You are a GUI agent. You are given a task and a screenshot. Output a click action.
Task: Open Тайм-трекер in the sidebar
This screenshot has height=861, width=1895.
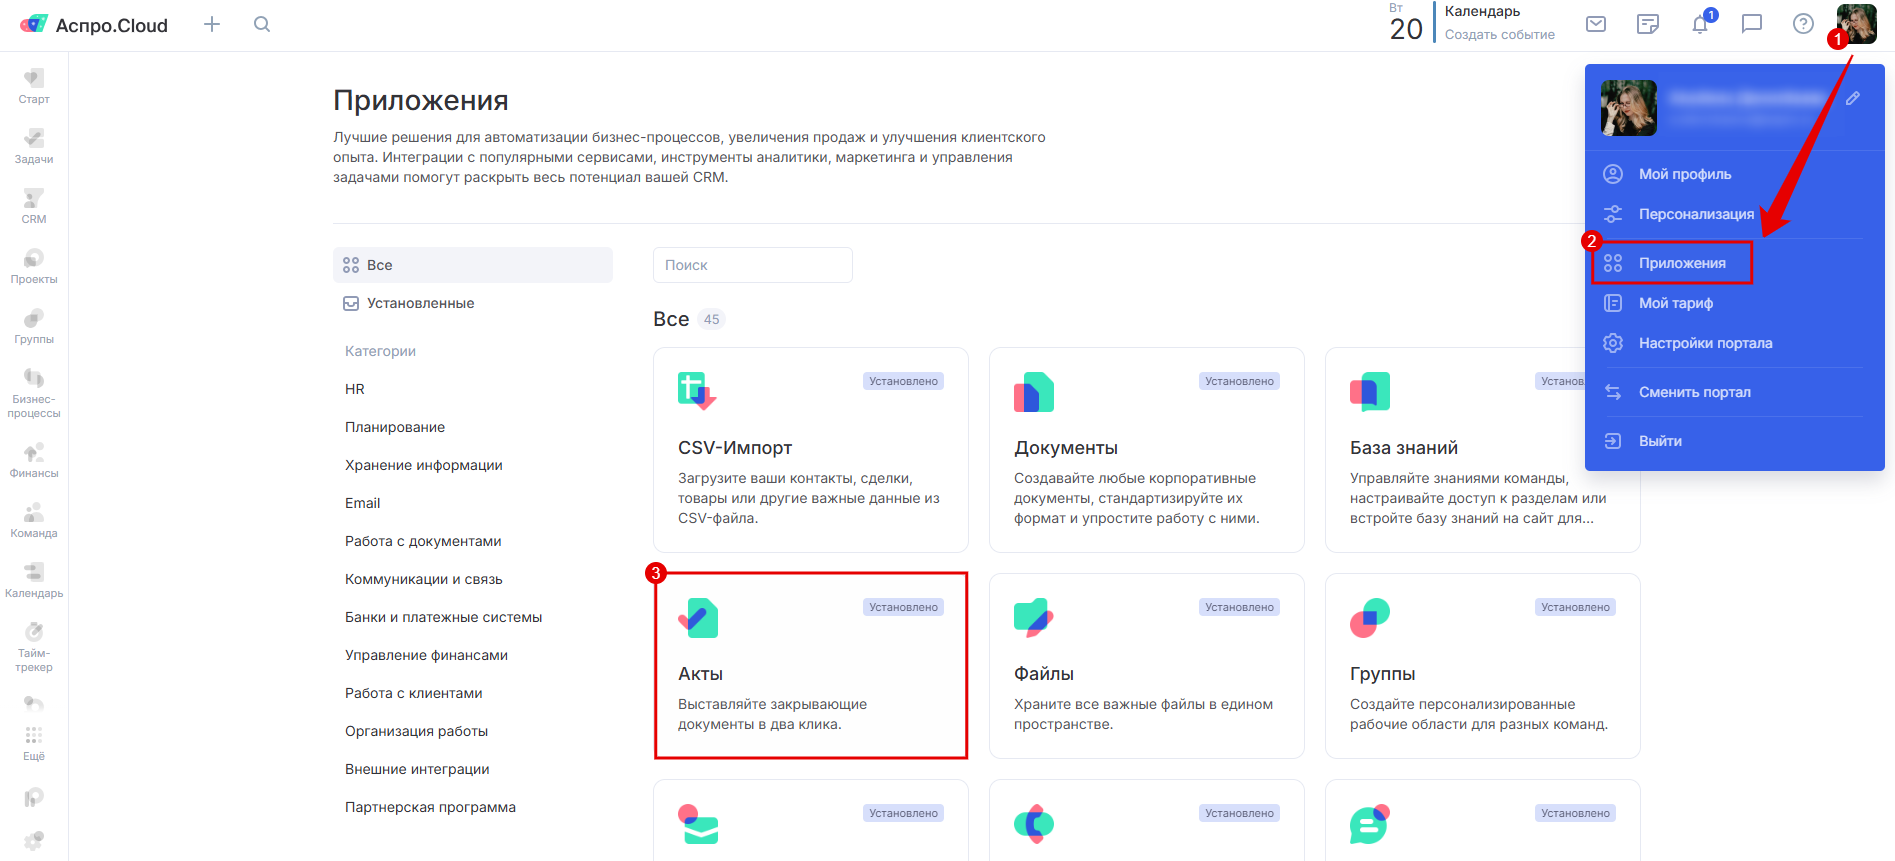click(x=34, y=647)
